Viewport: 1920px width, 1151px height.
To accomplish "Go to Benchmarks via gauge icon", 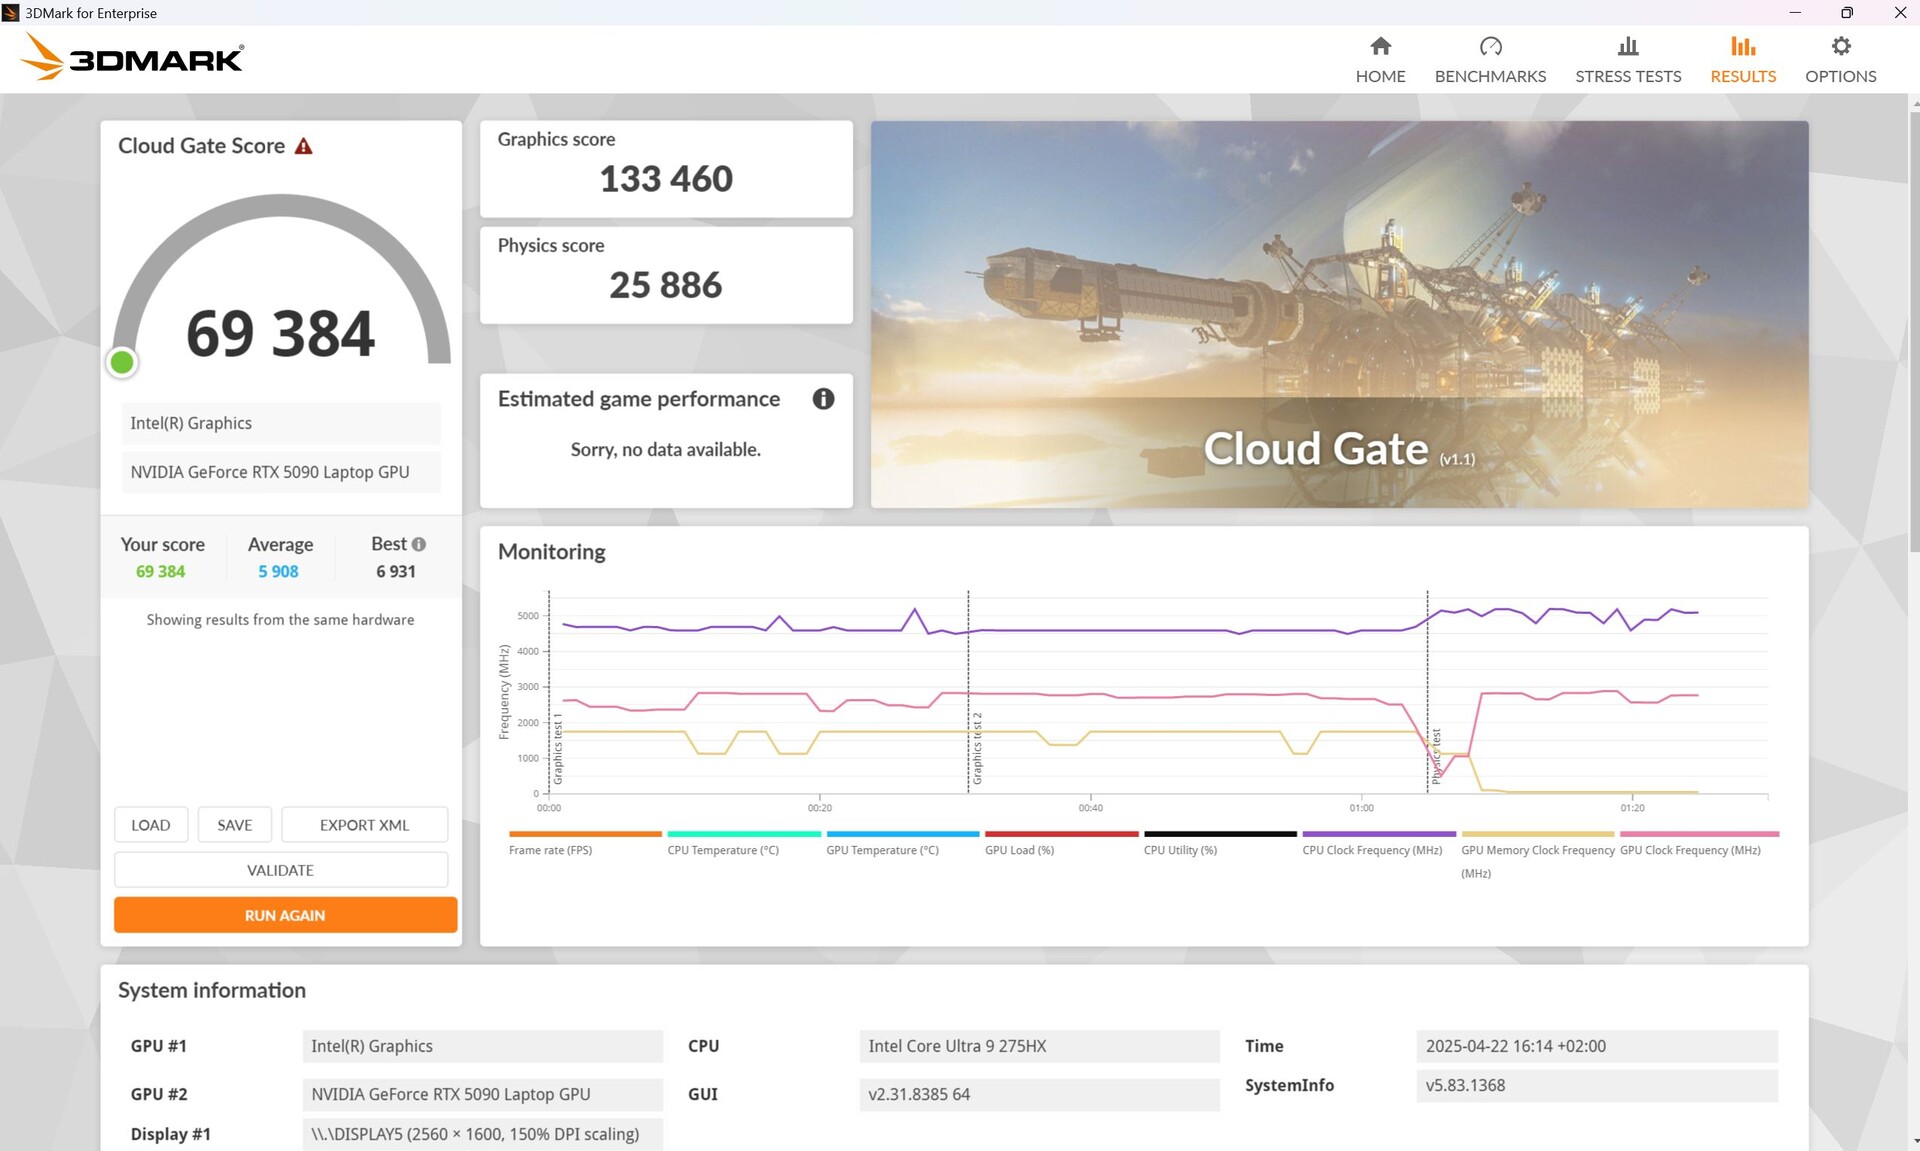I will tap(1490, 47).
